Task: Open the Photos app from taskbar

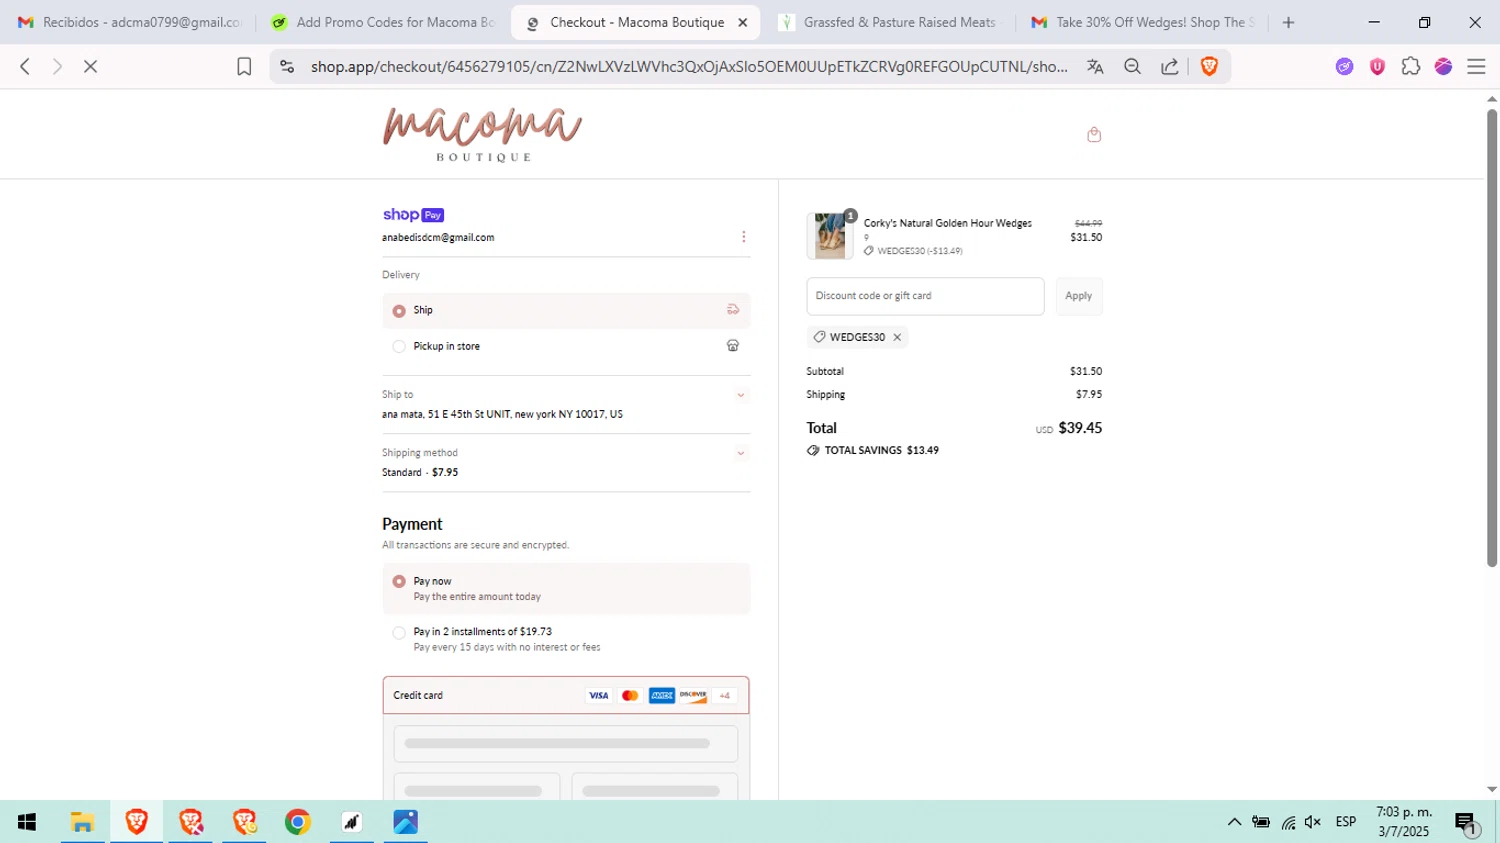Action: click(406, 822)
